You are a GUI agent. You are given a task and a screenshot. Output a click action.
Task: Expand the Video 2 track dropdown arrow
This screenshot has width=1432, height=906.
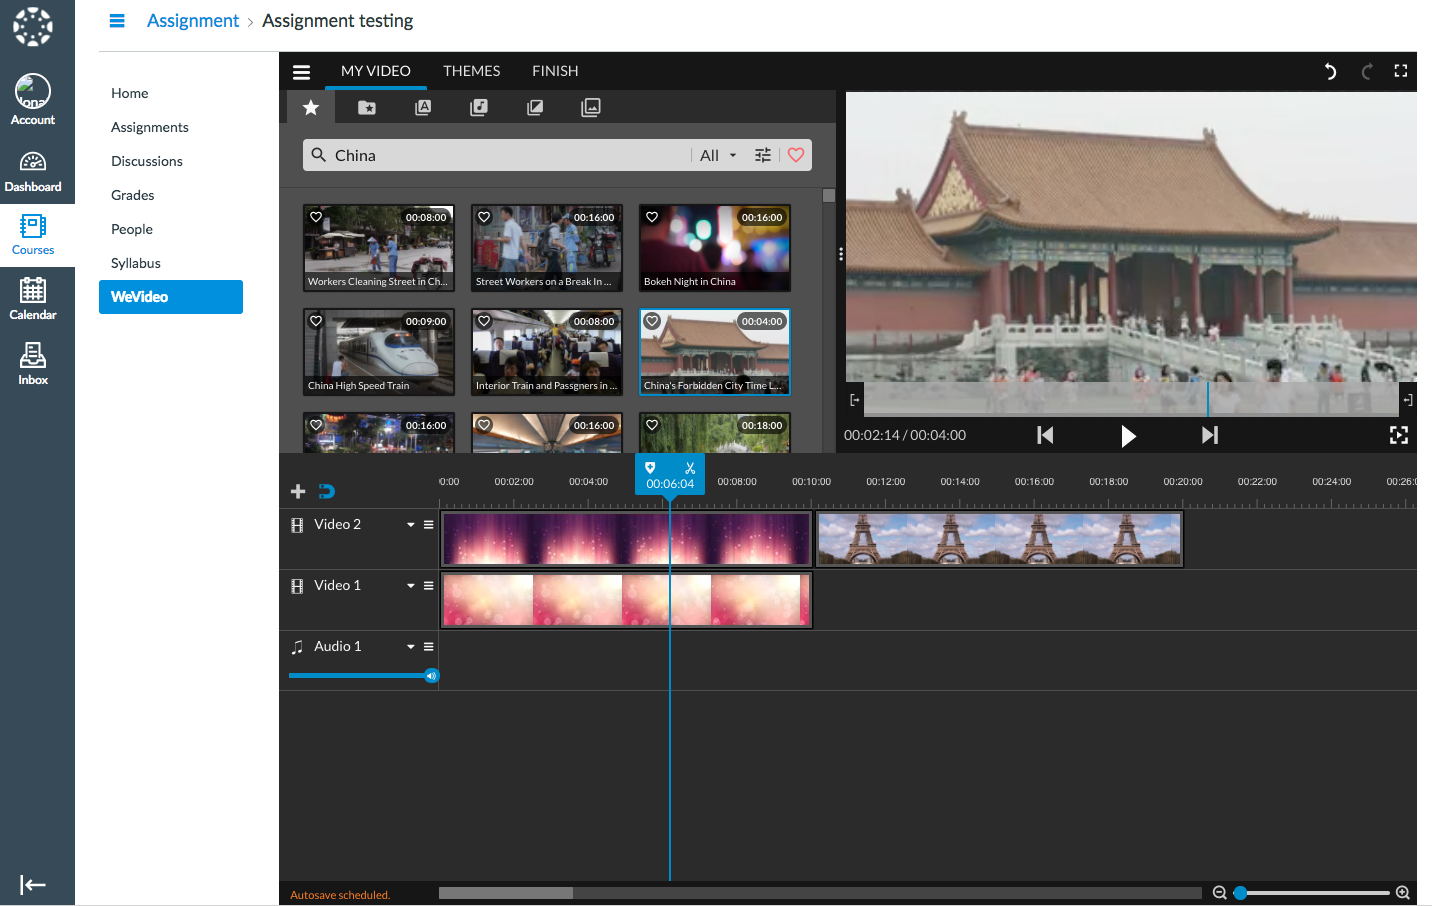(x=410, y=525)
